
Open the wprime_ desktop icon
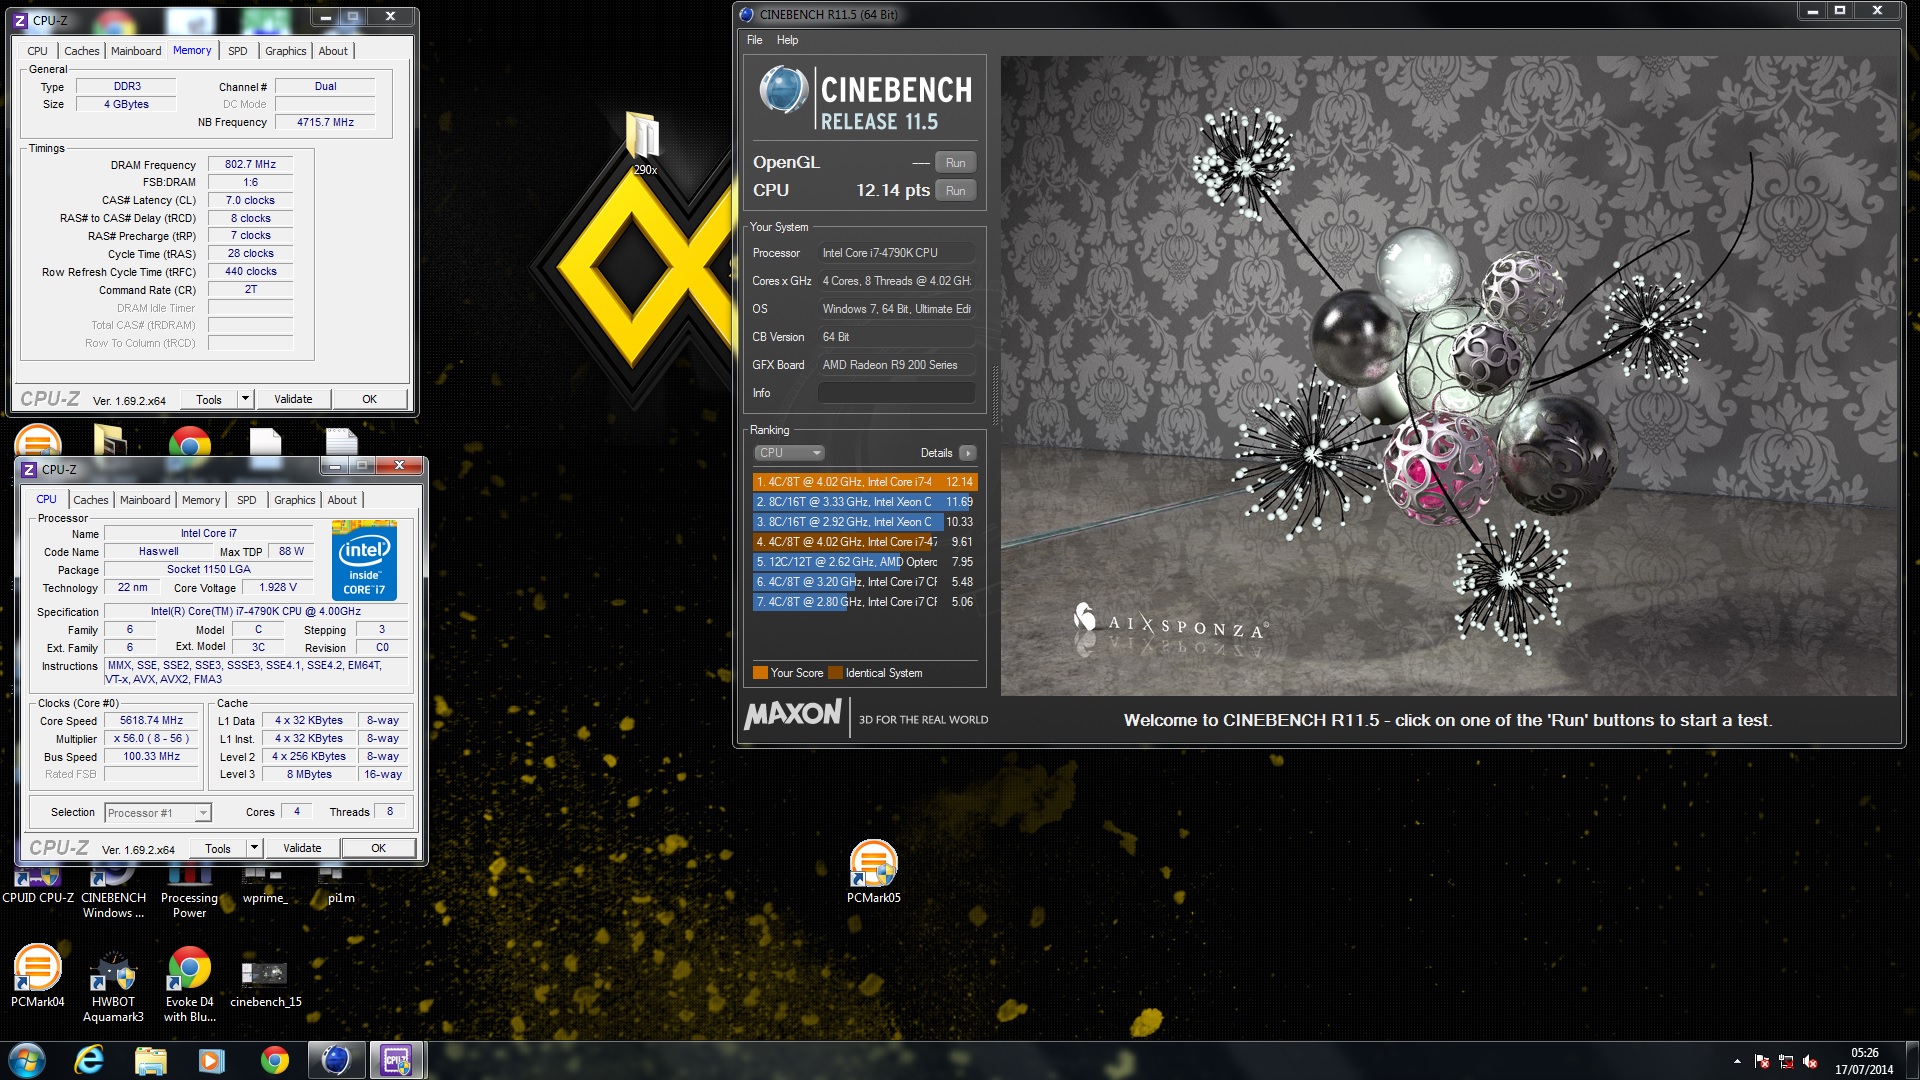click(265, 888)
